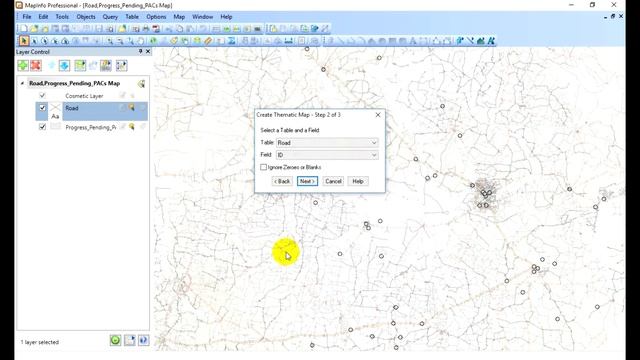Click the Layer Properties icon in Layer Control
This screenshot has width=640, height=360.
click(x=80, y=65)
